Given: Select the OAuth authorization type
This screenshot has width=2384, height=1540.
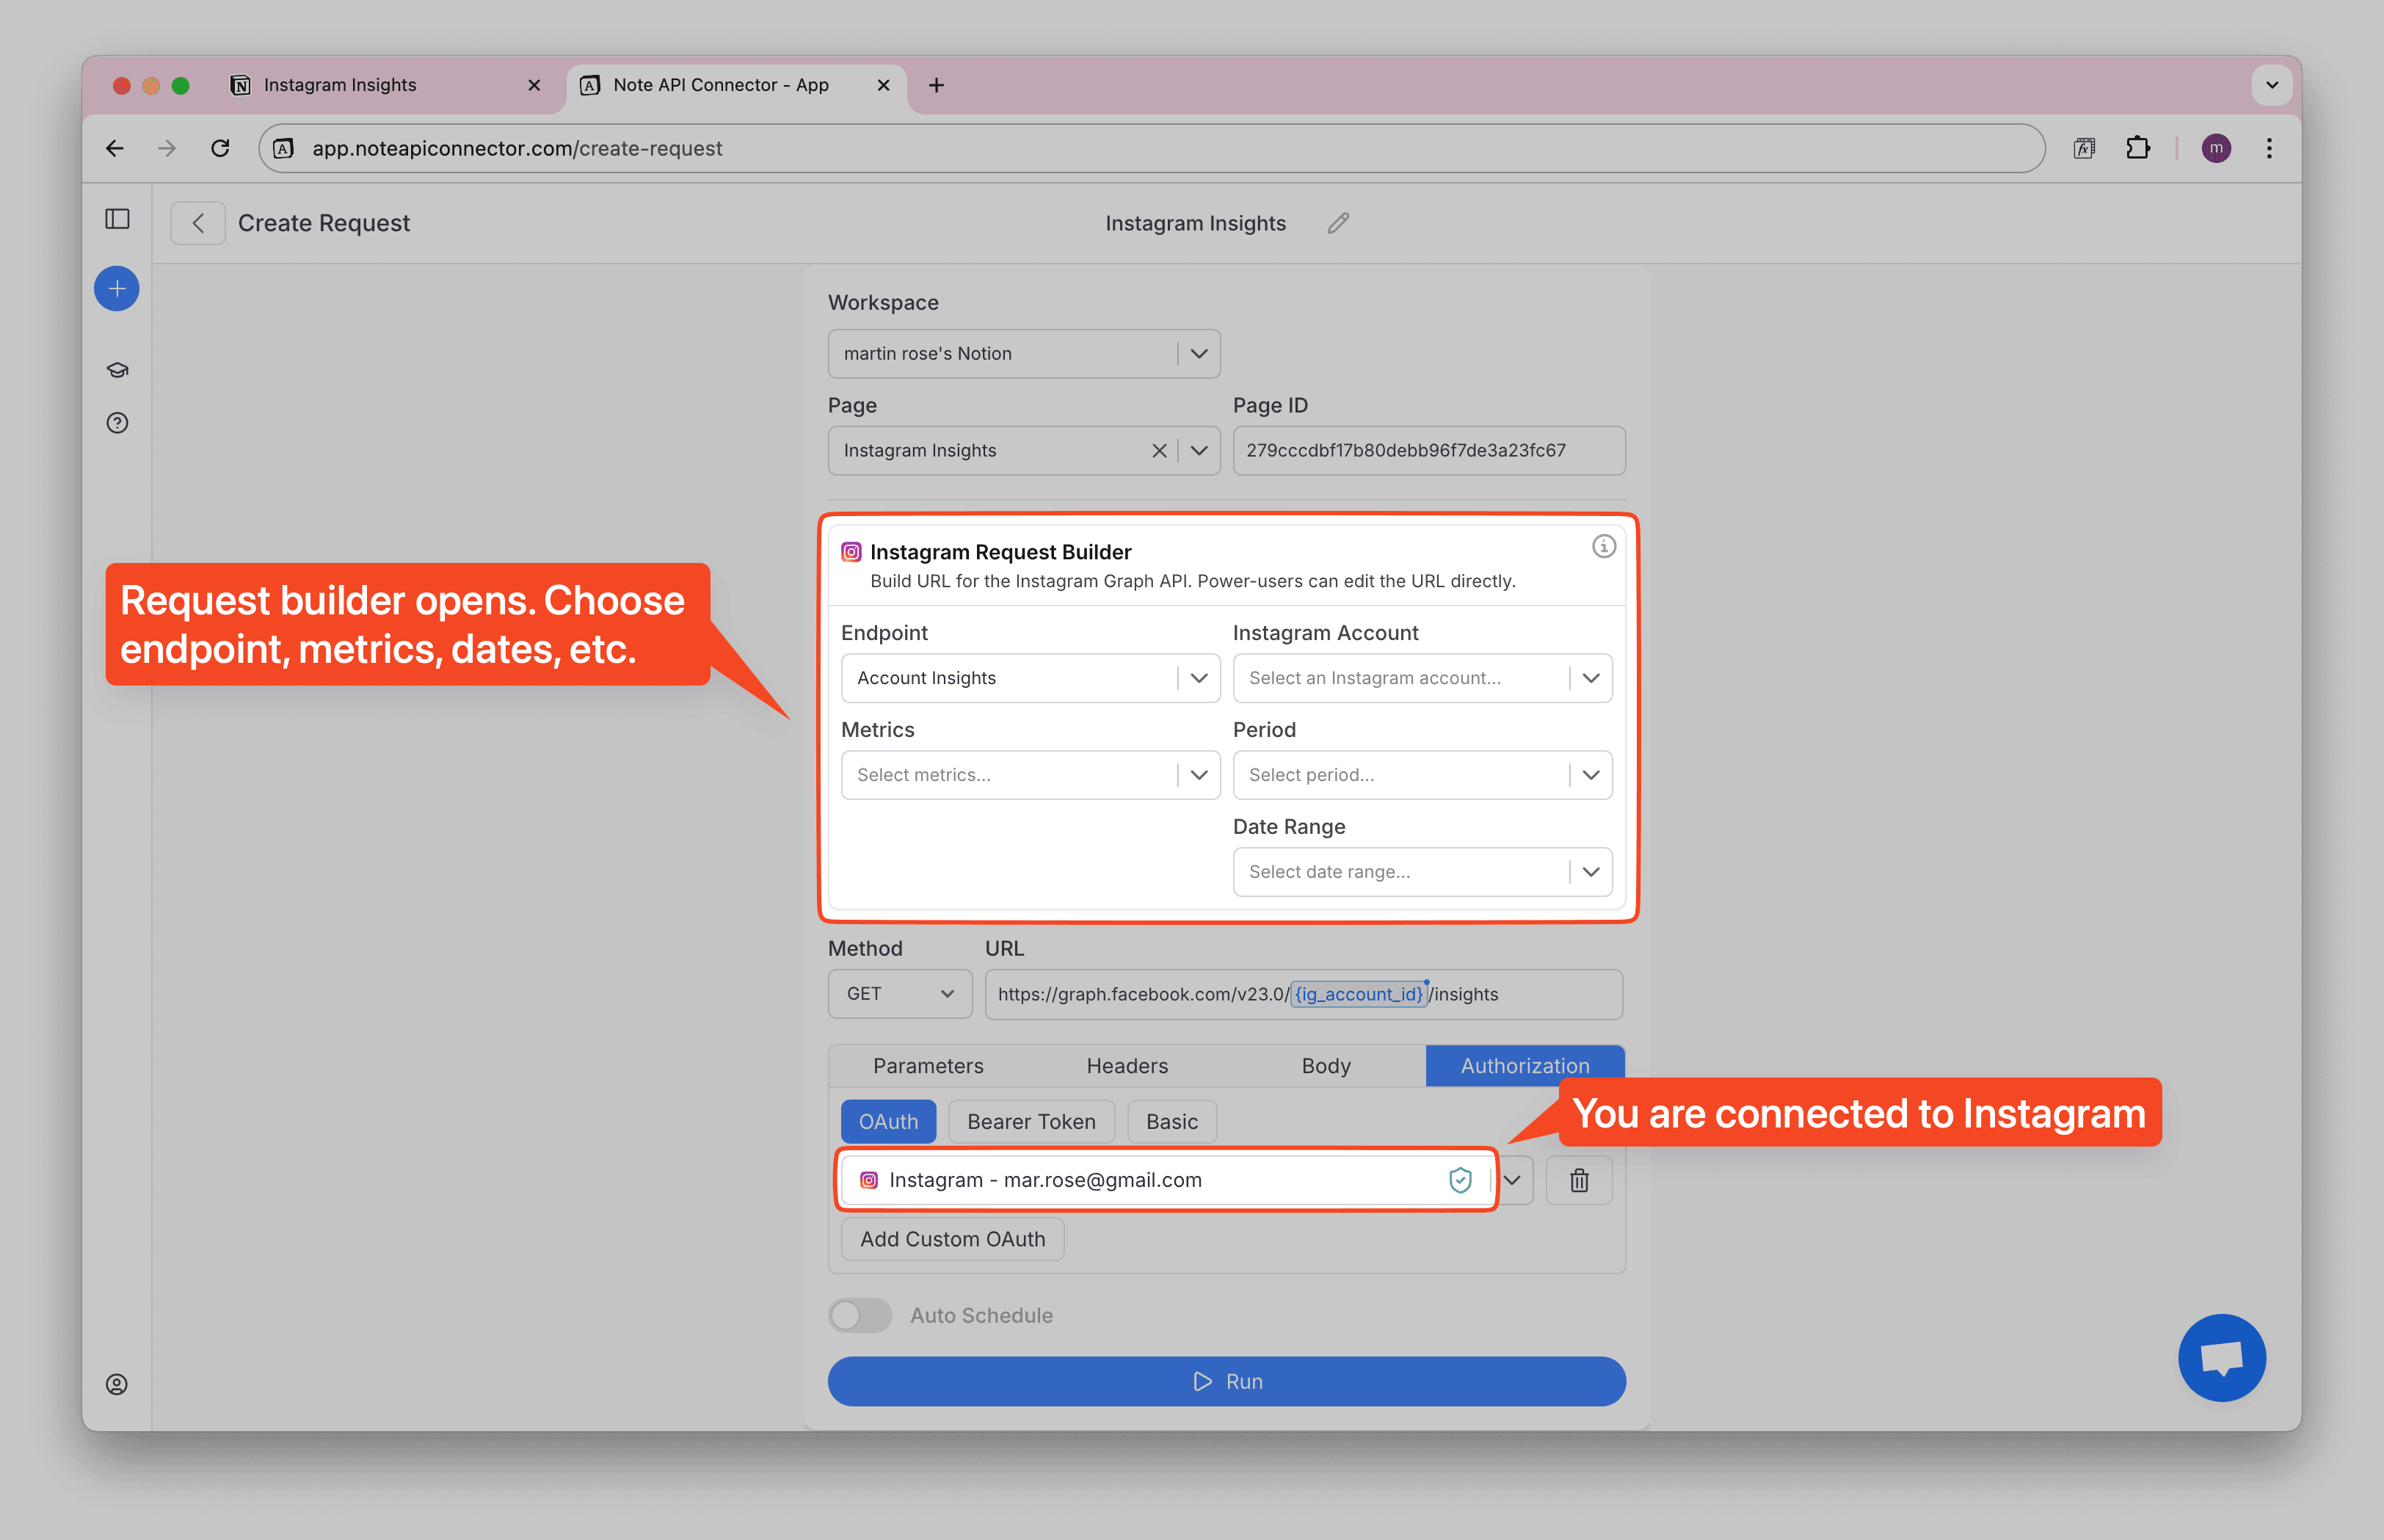Looking at the screenshot, I should 888,1122.
